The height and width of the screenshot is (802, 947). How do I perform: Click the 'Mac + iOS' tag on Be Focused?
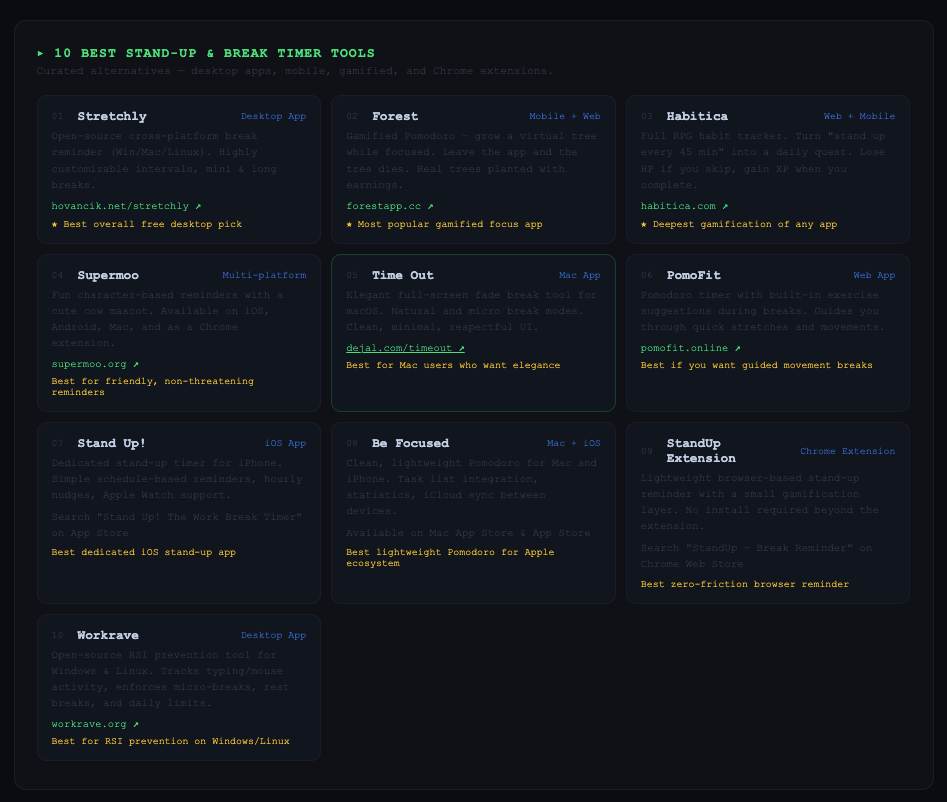574,443
